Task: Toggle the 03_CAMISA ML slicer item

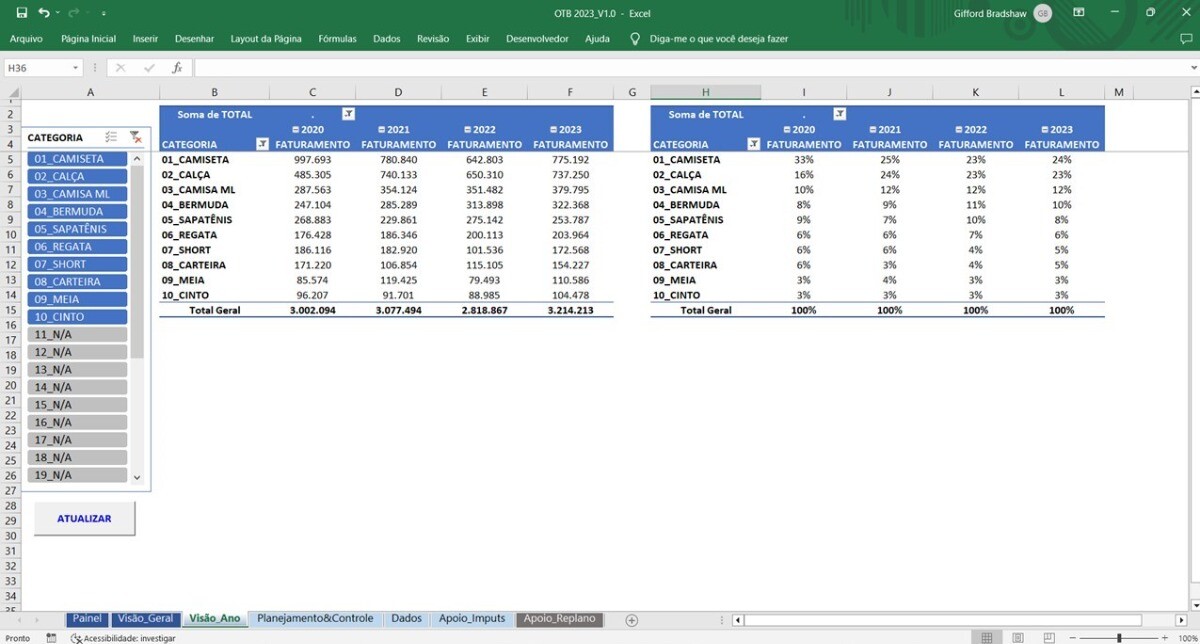Action: click(77, 194)
